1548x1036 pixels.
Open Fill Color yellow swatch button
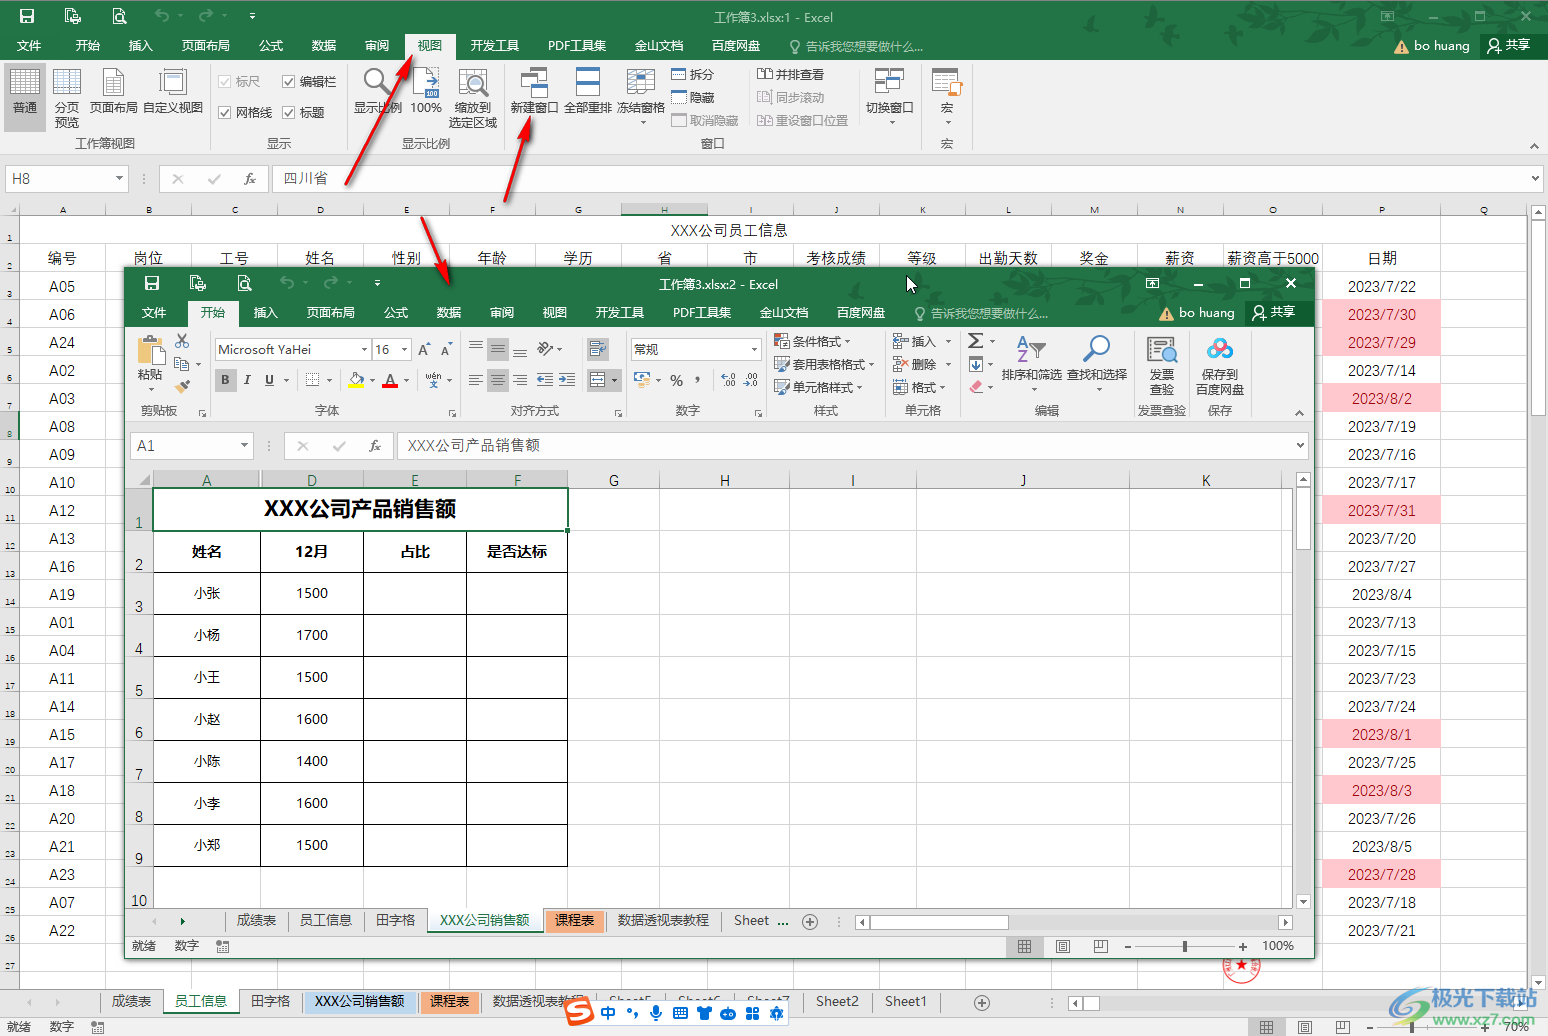357,380
